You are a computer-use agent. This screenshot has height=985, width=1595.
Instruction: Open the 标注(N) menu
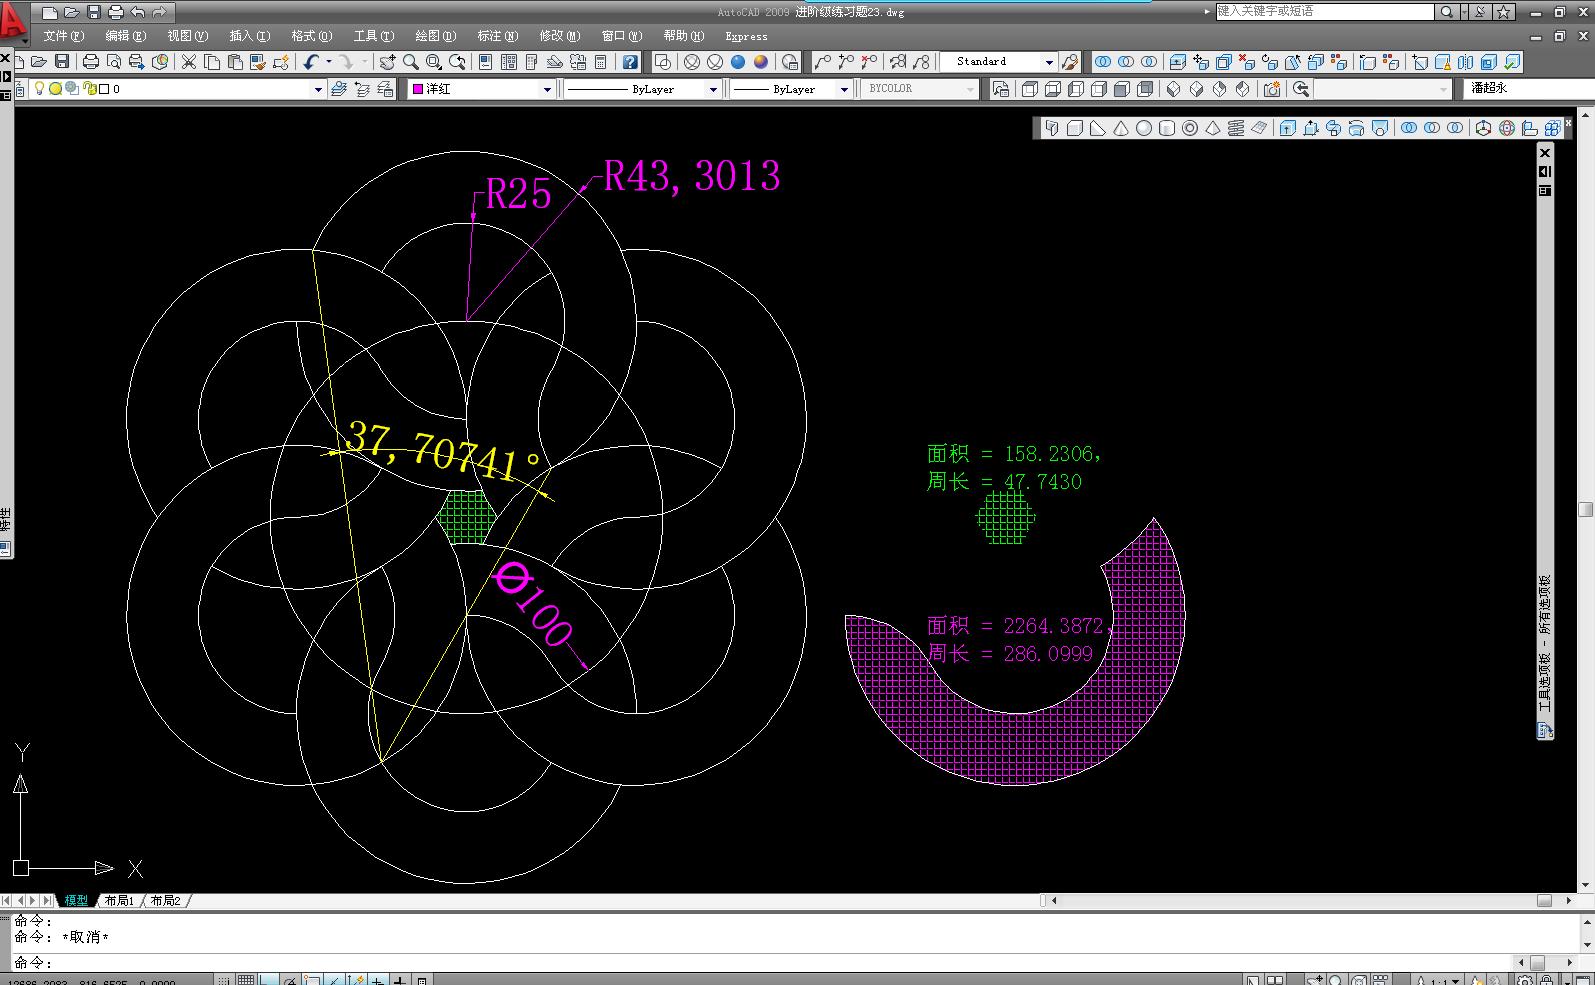[x=497, y=36]
